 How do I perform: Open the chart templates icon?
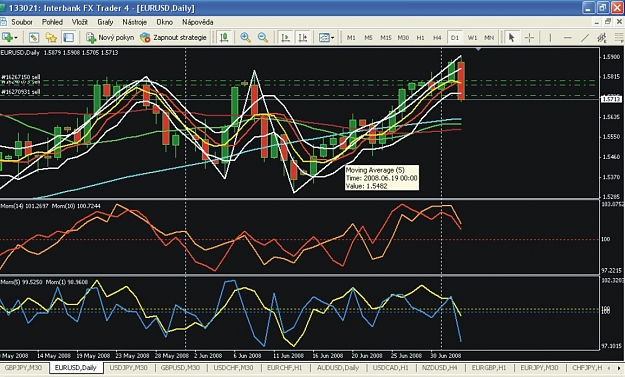pos(324,37)
